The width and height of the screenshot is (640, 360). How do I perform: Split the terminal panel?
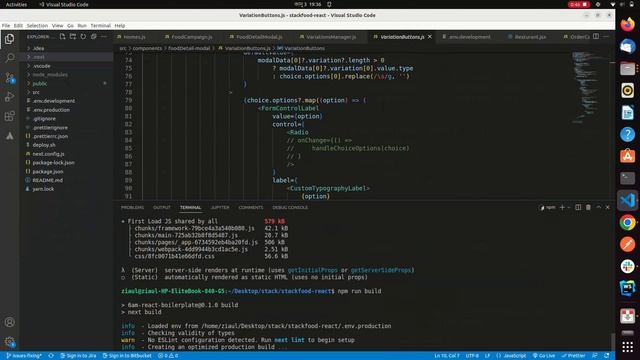pyautogui.click(x=578, y=207)
